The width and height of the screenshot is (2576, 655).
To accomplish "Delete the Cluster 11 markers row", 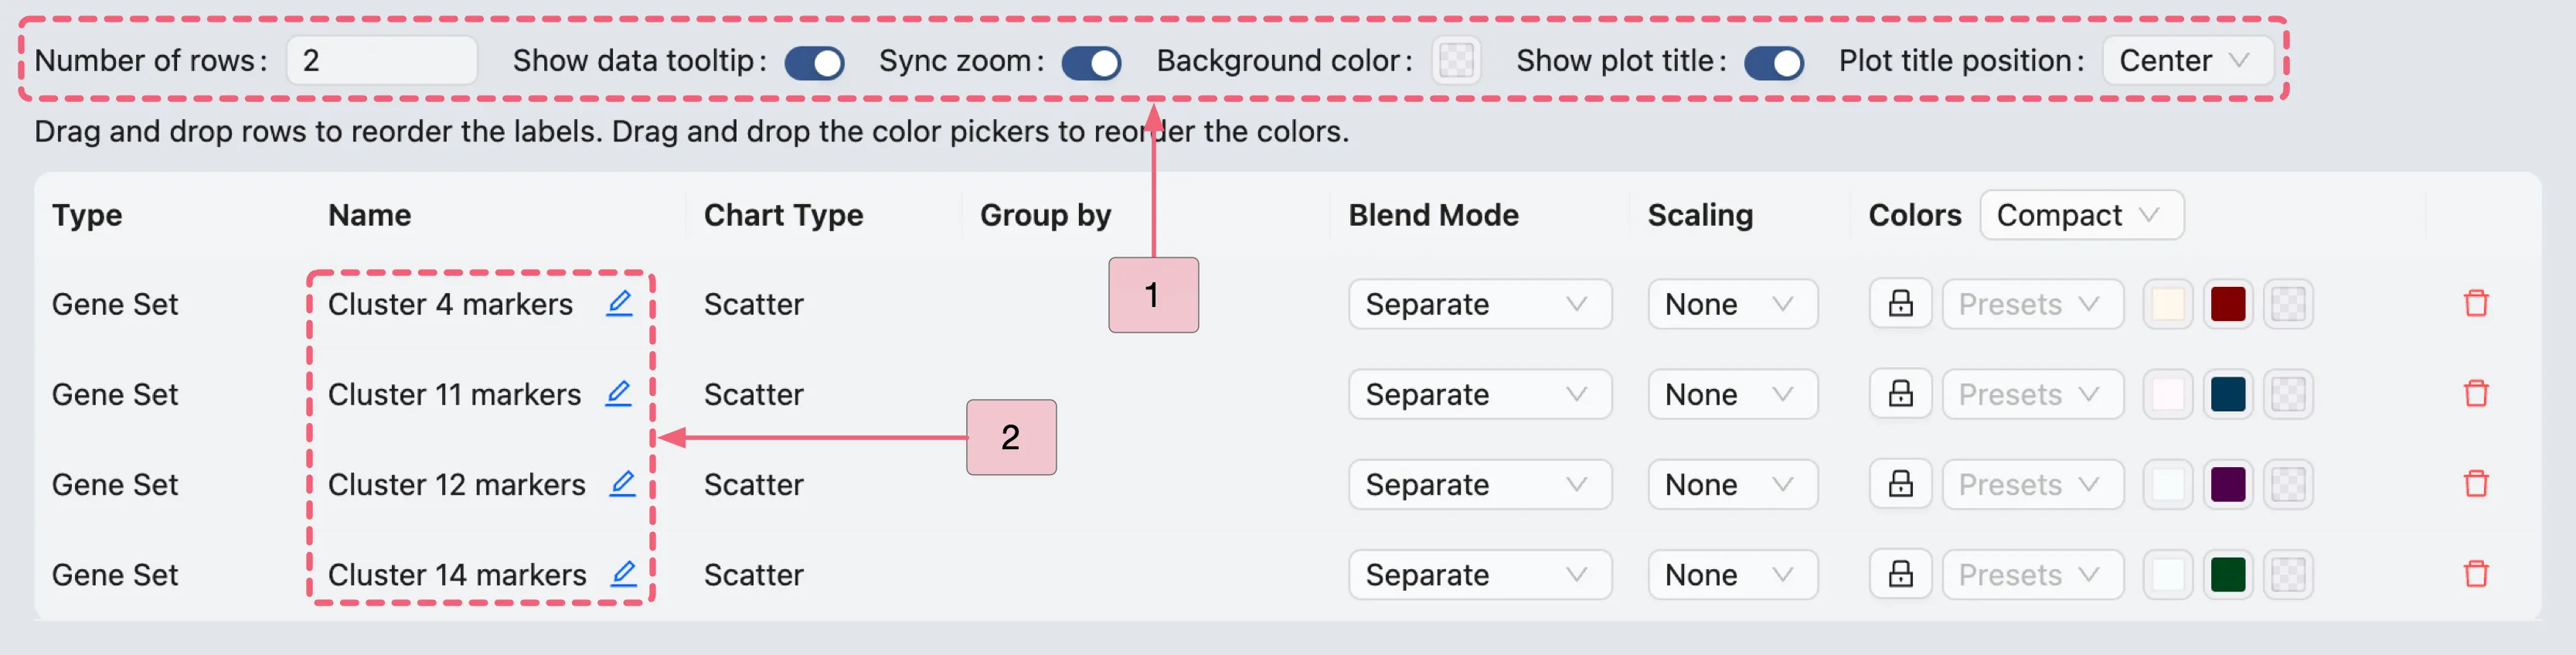I will coord(2477,393).
